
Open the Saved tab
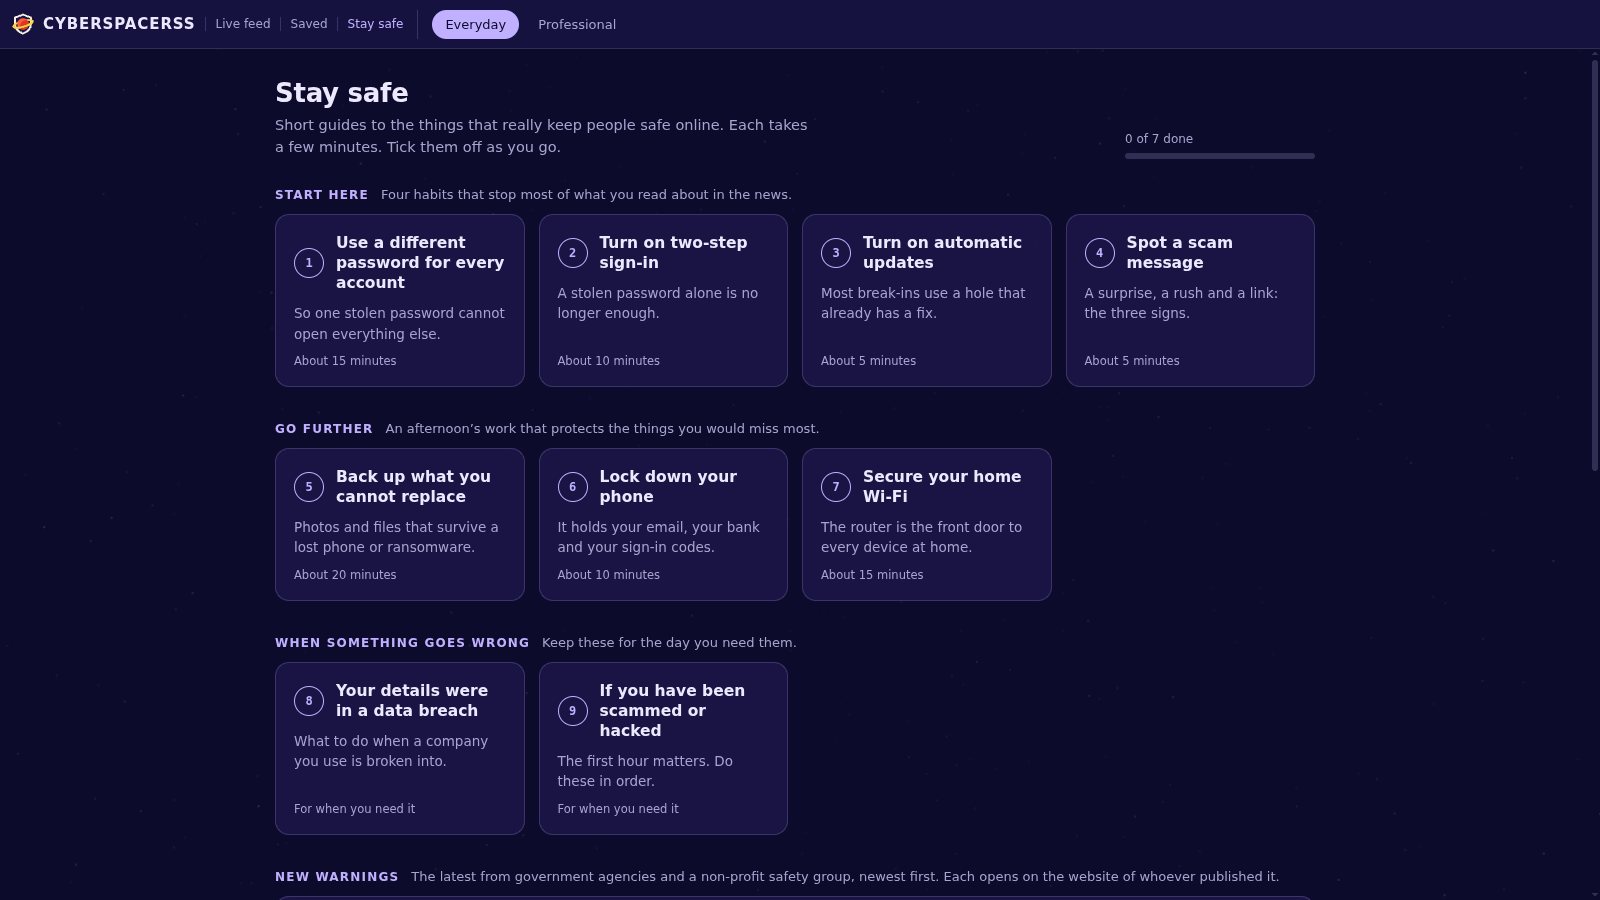click(309, 24)
